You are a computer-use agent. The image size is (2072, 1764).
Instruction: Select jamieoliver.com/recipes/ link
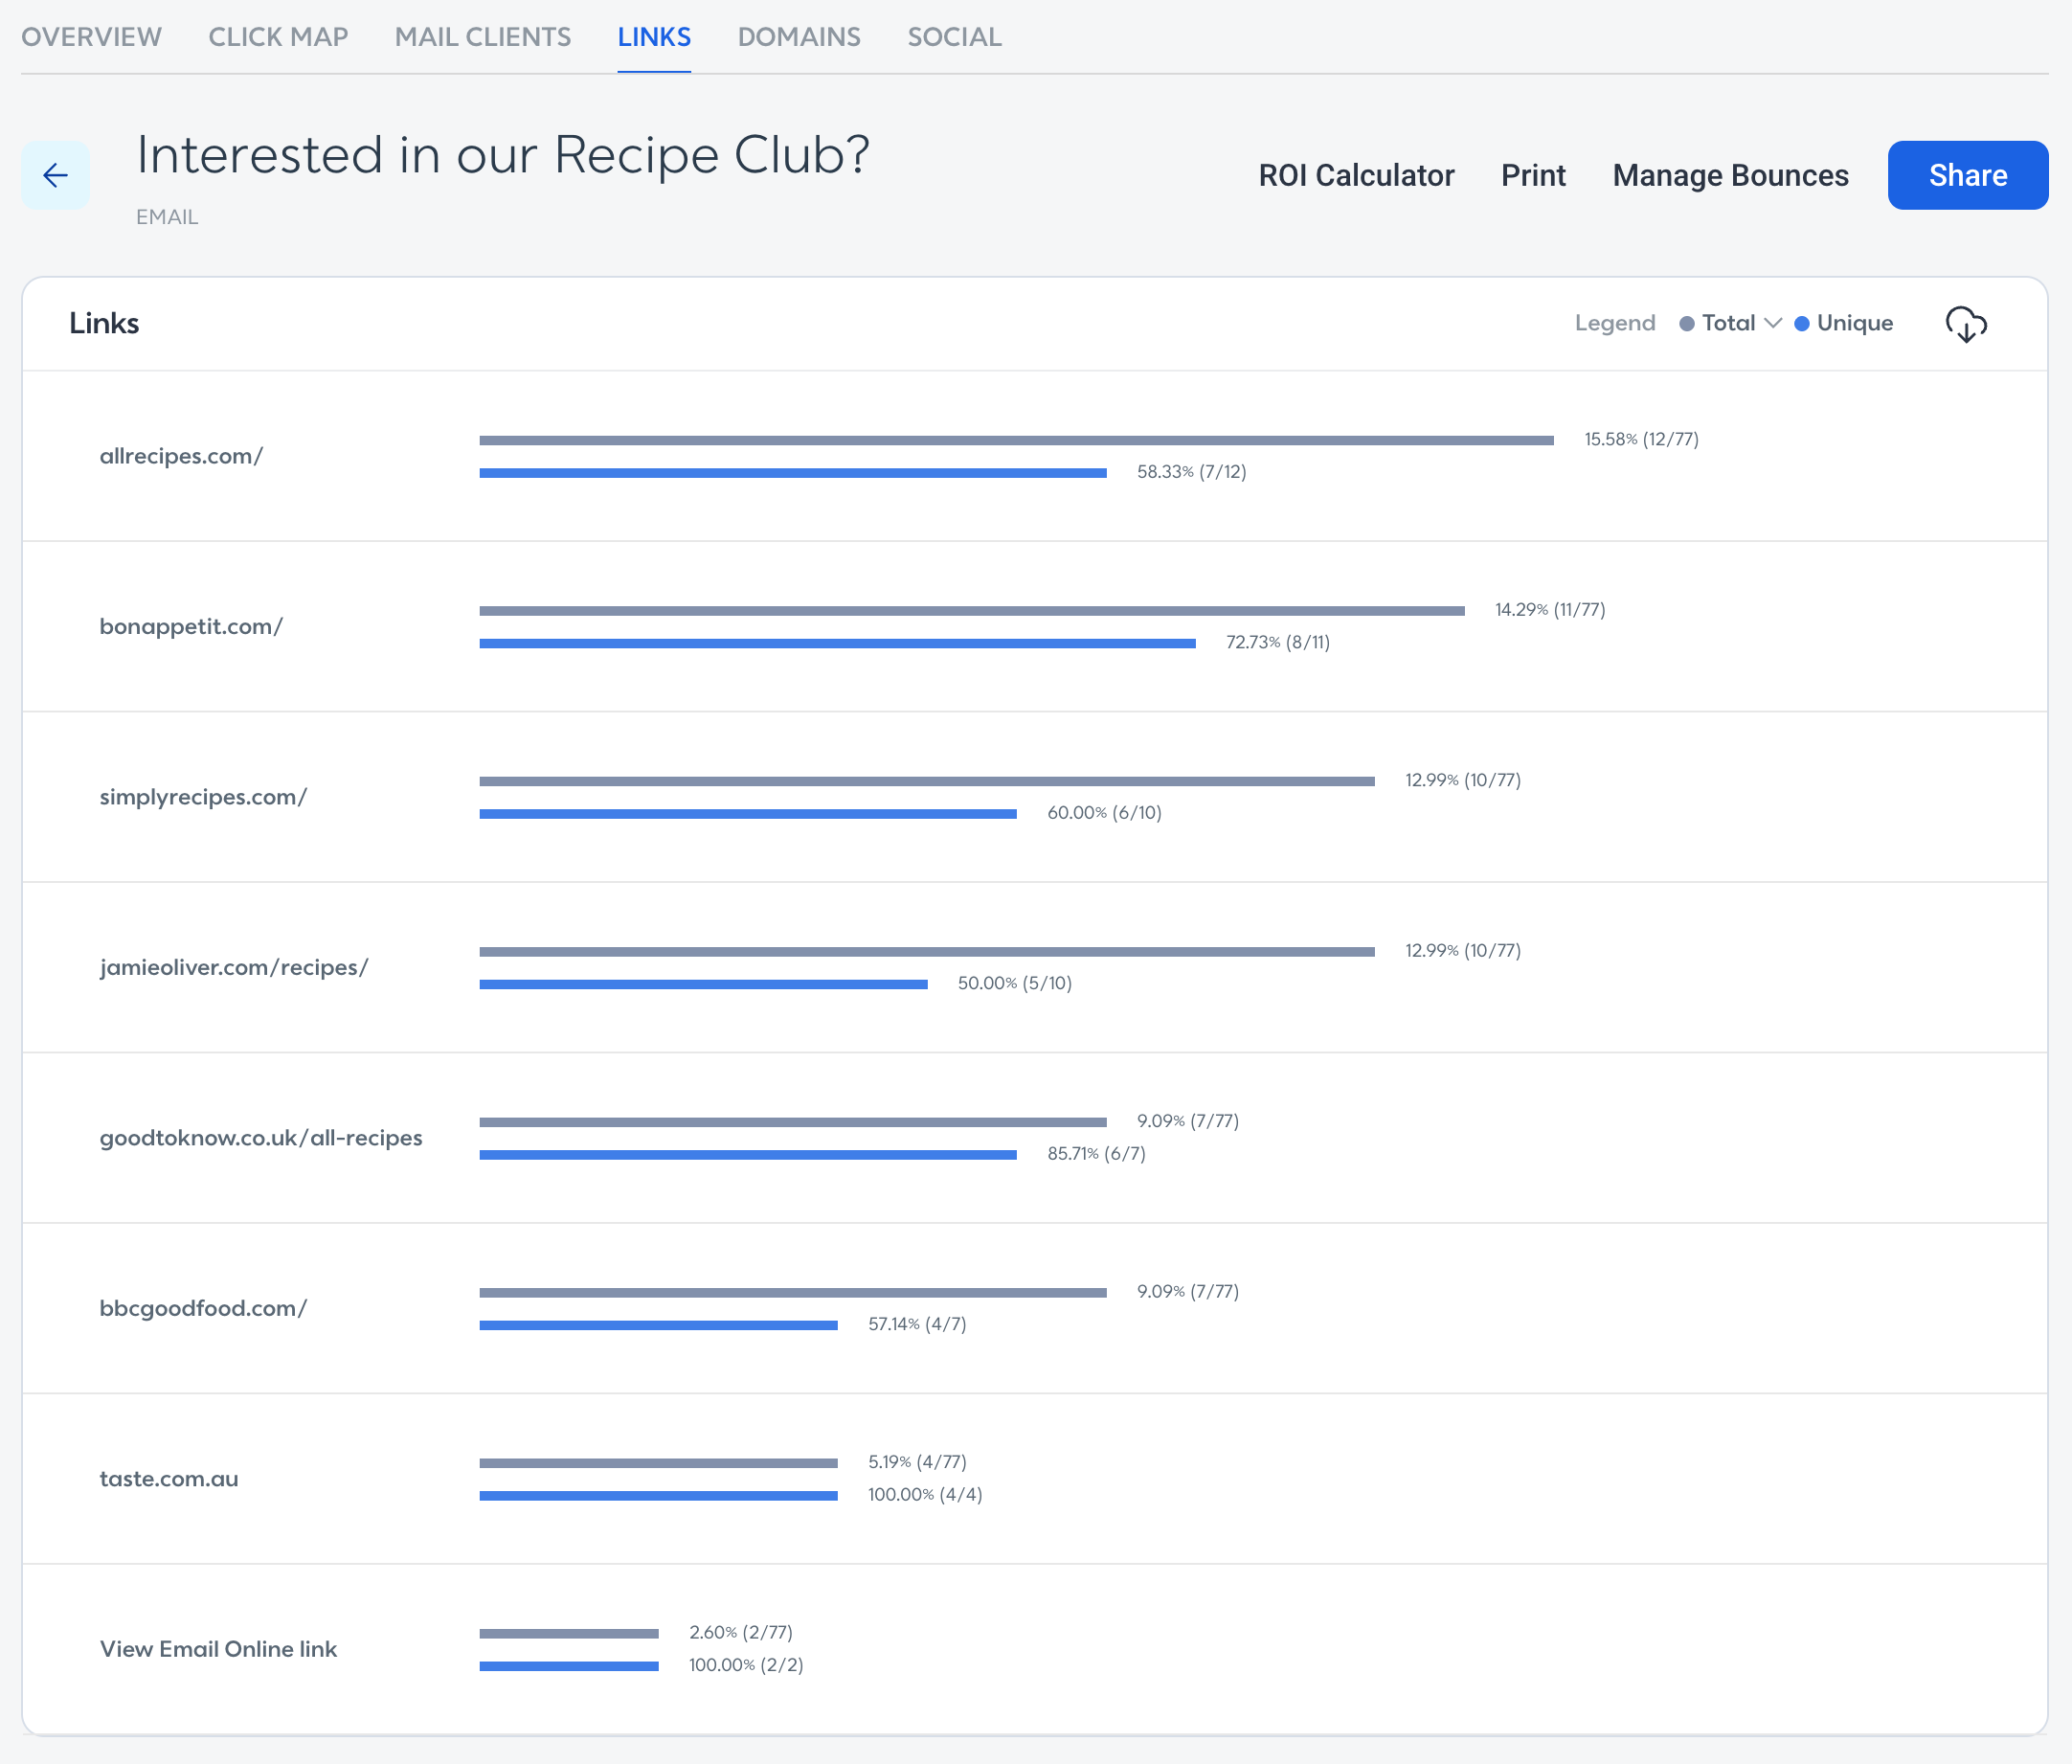click(x=234, y=968)
